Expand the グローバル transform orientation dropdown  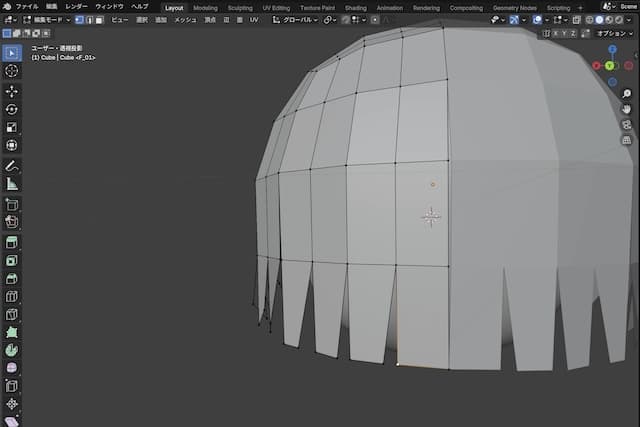point(297,19)
